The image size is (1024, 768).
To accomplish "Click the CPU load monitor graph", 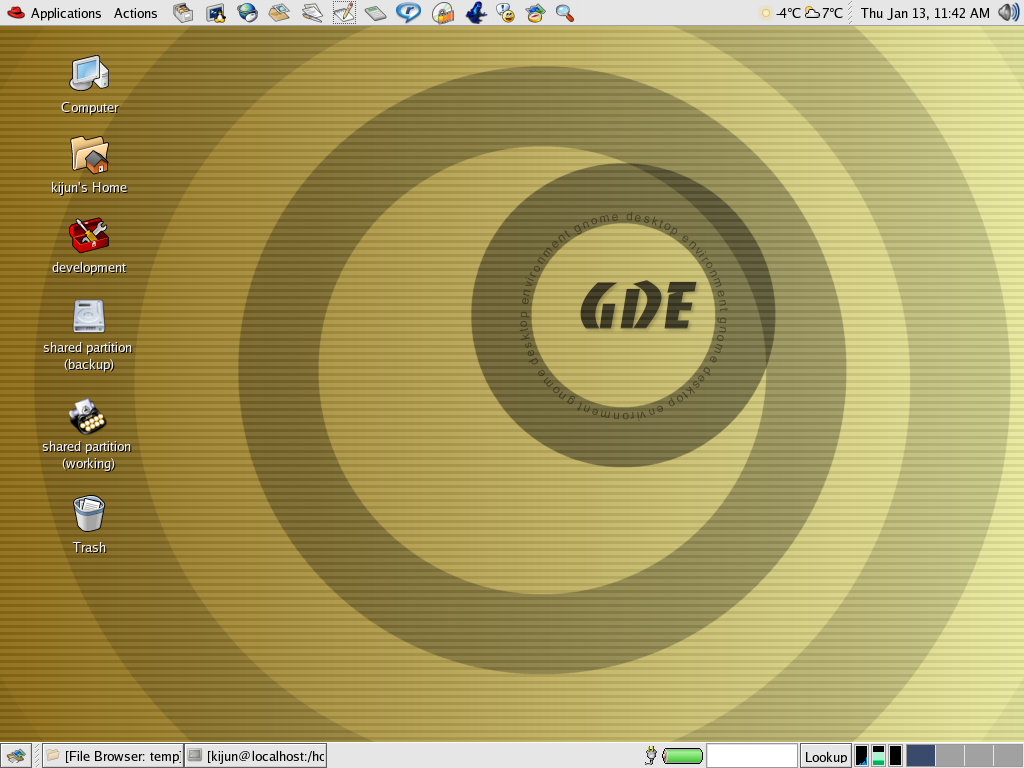I will (x=862, y=756).
